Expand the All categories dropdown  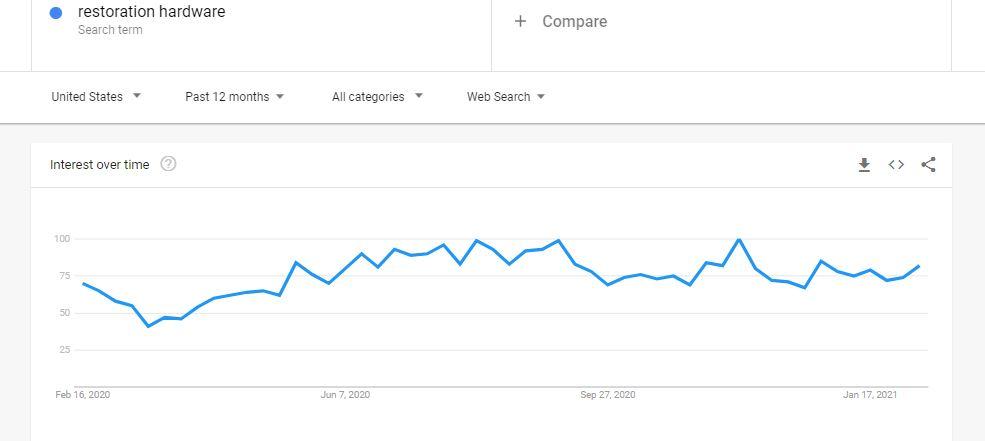point(378,97)
